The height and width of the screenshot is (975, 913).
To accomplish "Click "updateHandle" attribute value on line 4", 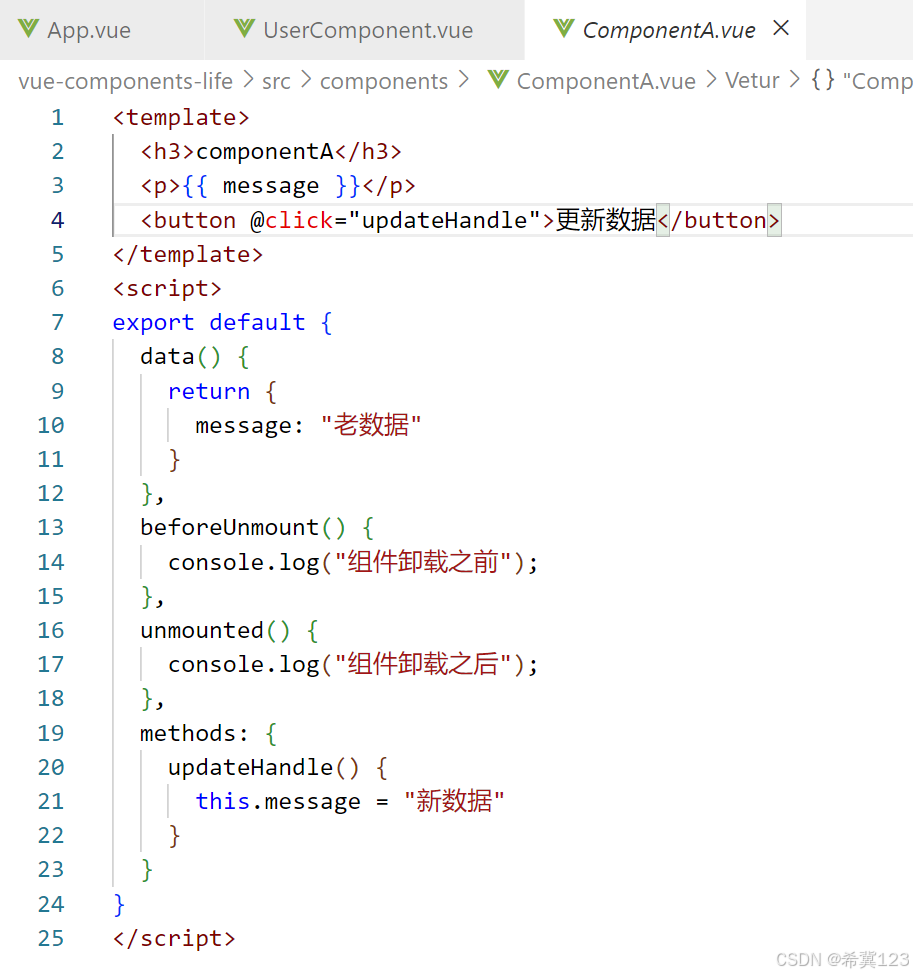I will tap(444, 220).
